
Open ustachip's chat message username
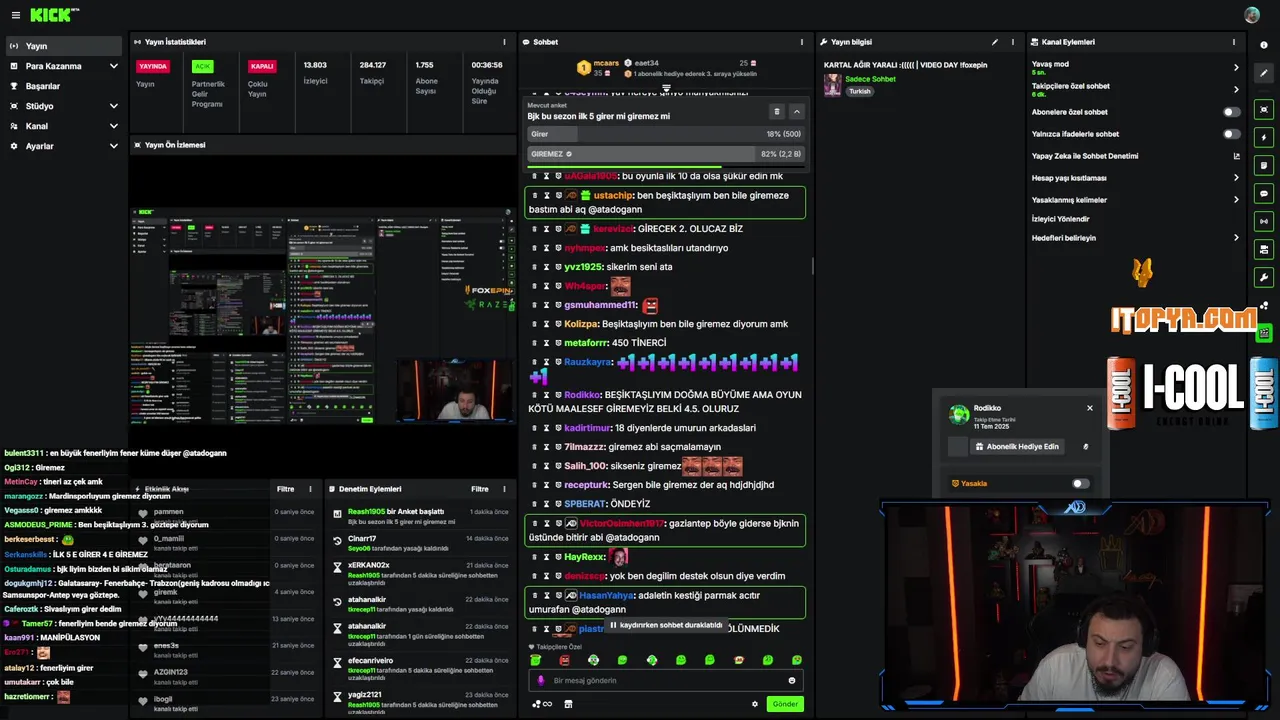(613, 196)
